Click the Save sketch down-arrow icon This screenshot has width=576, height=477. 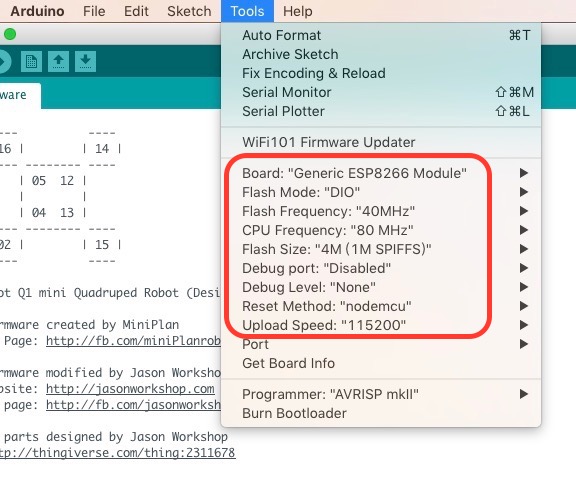(86, 61)
